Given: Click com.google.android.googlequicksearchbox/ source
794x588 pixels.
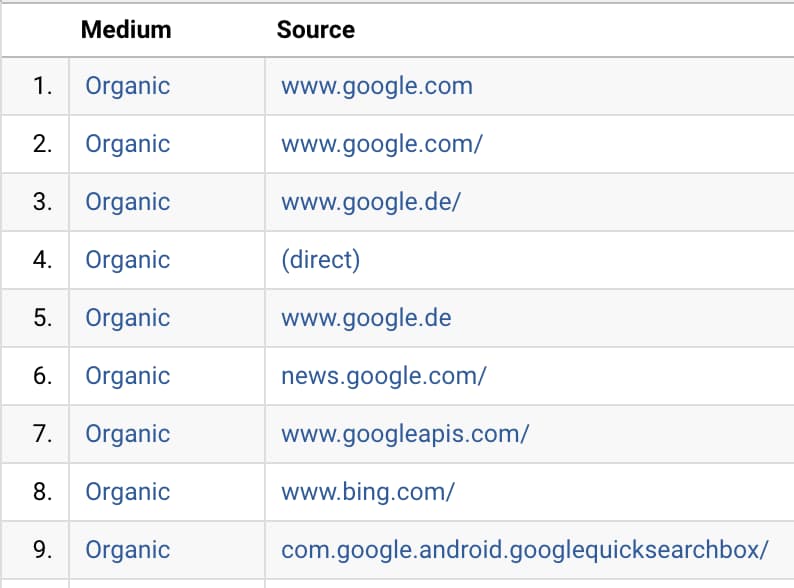Looking at the screenshot, I should click(525, 550).
